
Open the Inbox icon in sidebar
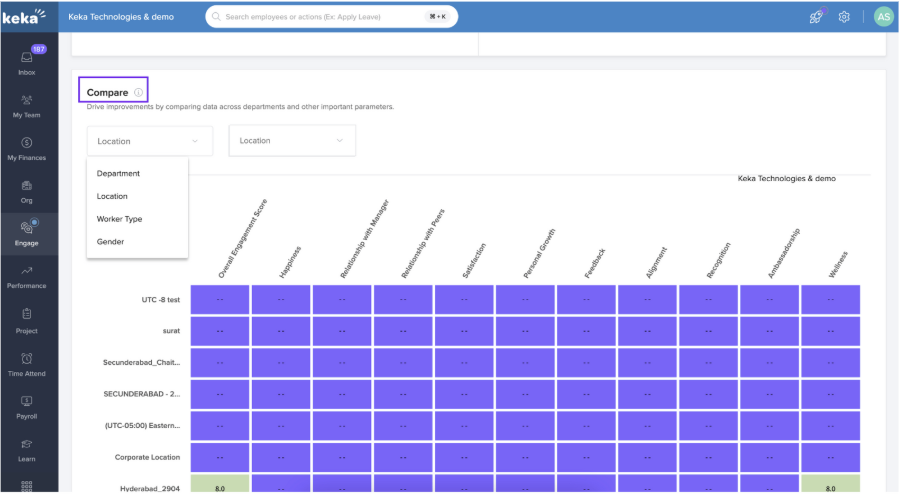pyautogui.click(x=27, y=61)
